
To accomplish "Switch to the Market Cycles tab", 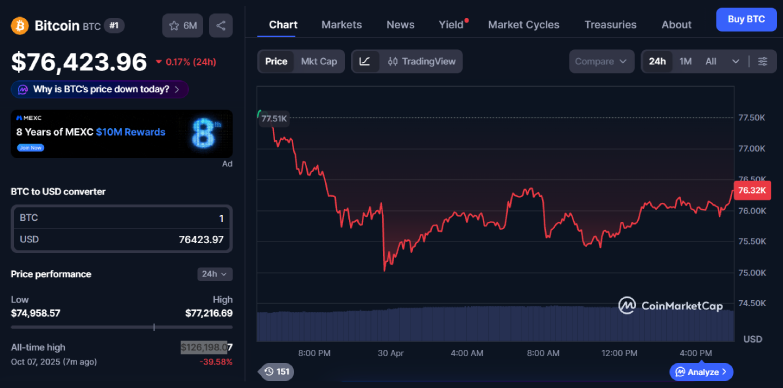I will pos(524,24).
